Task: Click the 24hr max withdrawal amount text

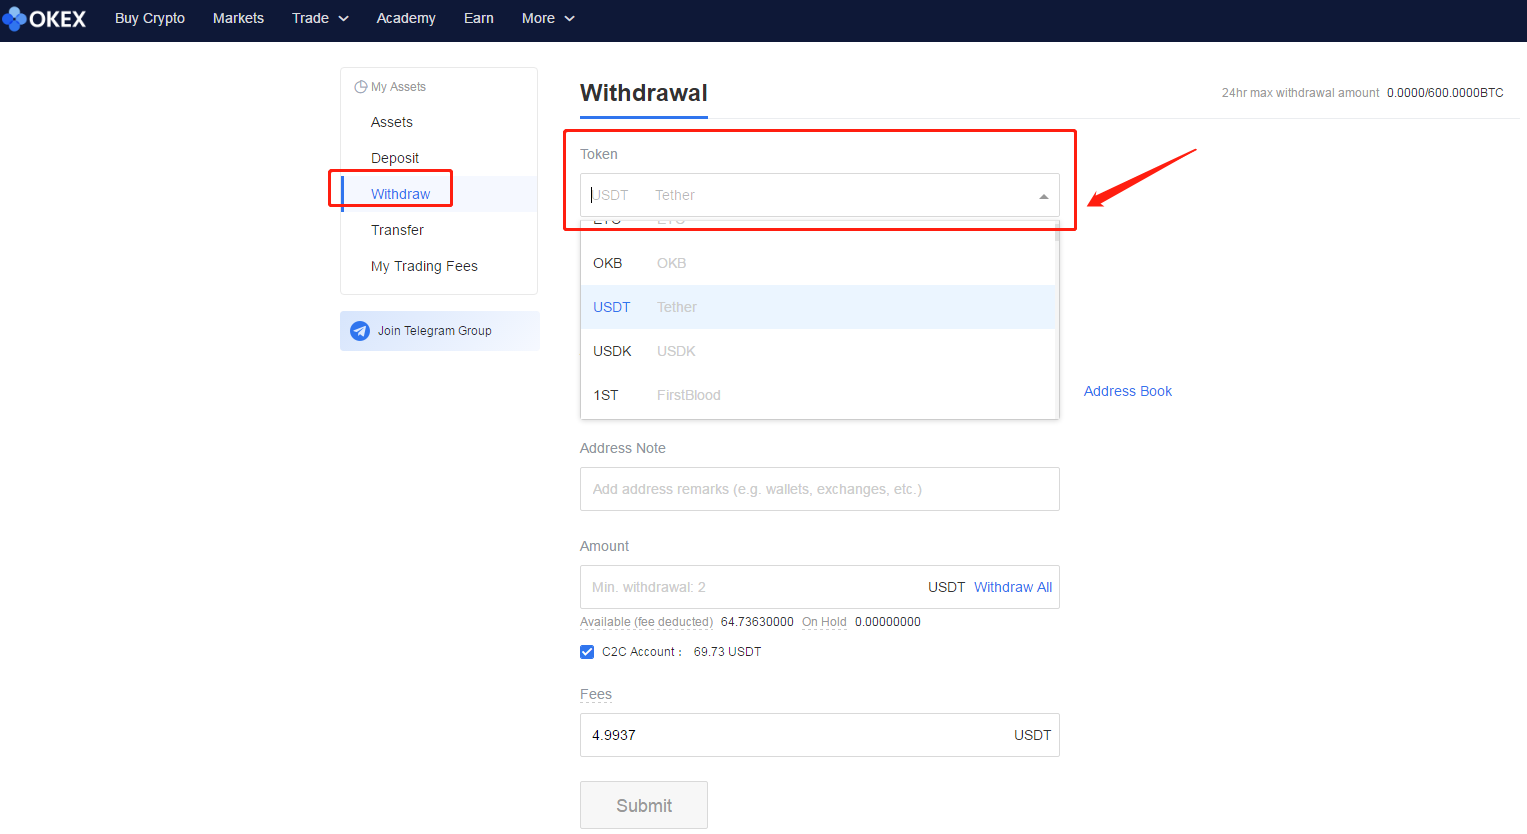Action: [x=1300, y=93]
